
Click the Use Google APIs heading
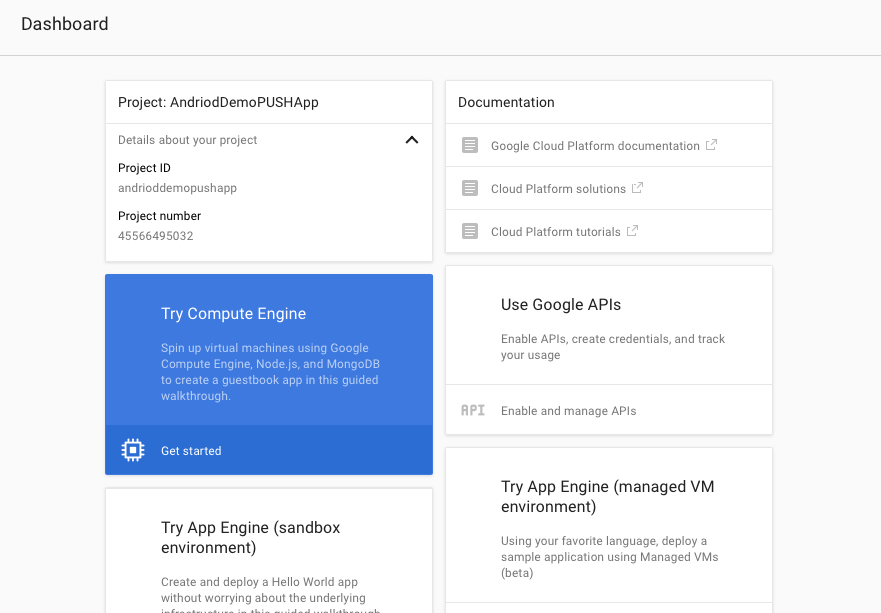(x=560, y=305)
